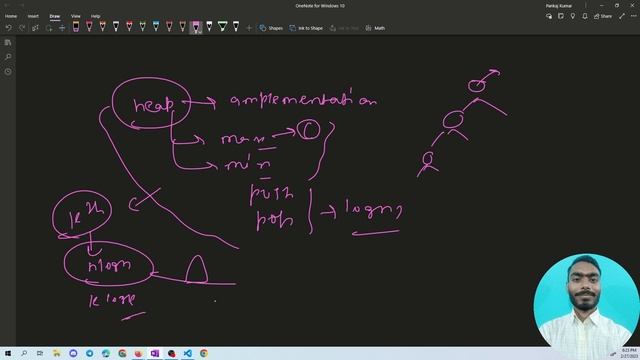Share this notebook
The width and height of the screenshot is (640, 360).
[x=603, y=16]
